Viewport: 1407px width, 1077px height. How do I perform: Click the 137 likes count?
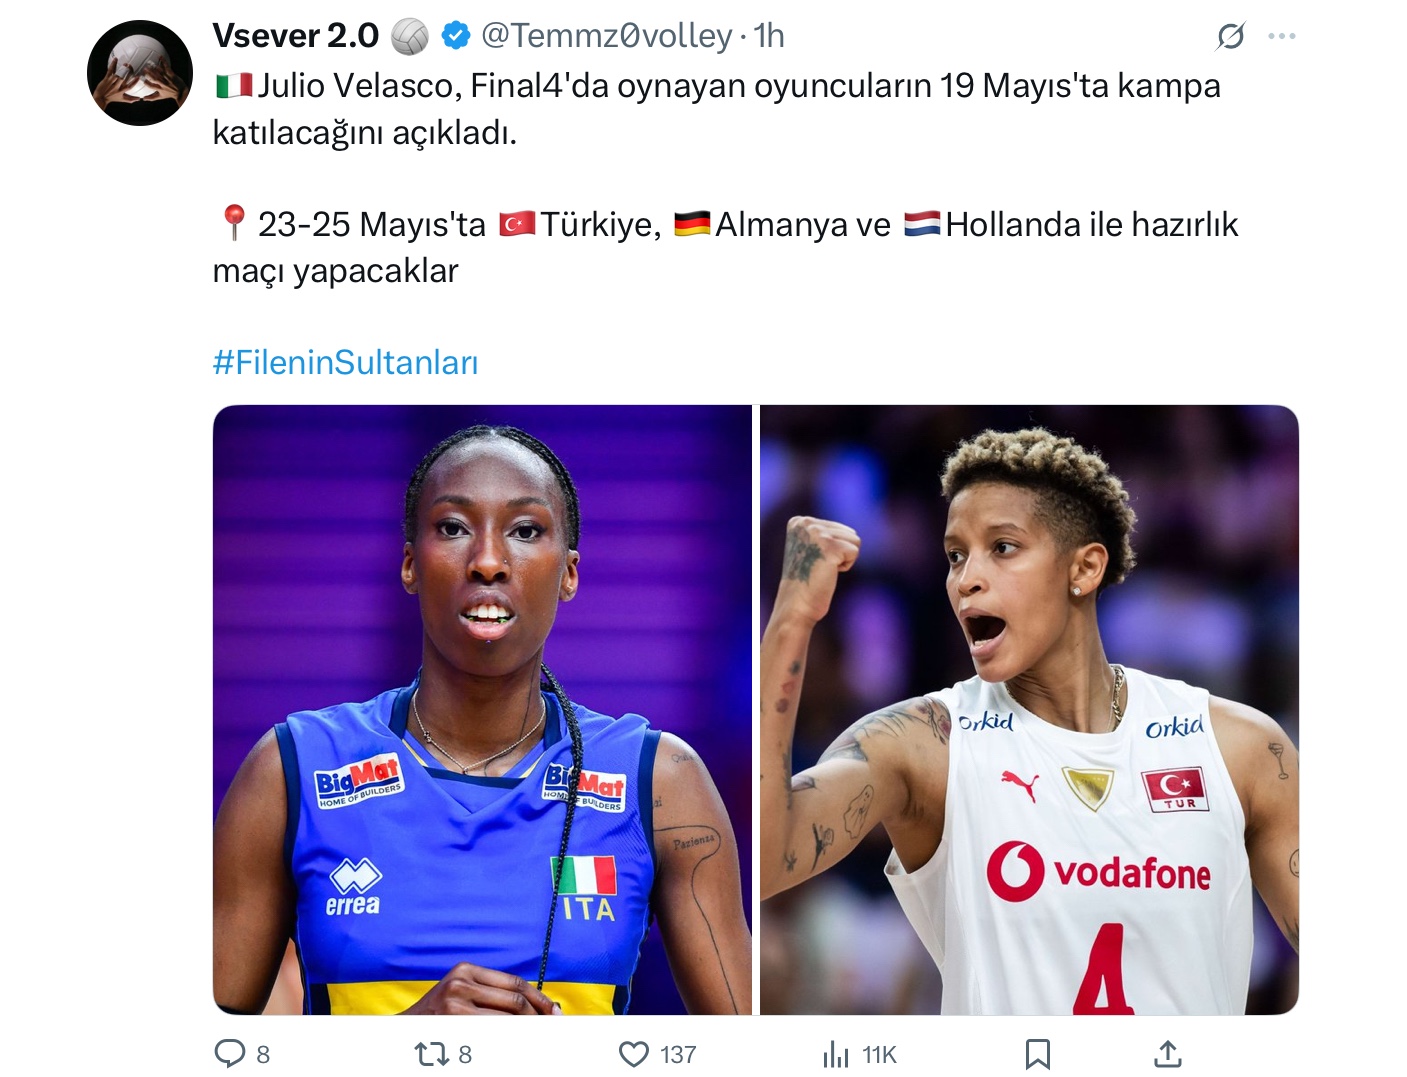pos(678,1054)
